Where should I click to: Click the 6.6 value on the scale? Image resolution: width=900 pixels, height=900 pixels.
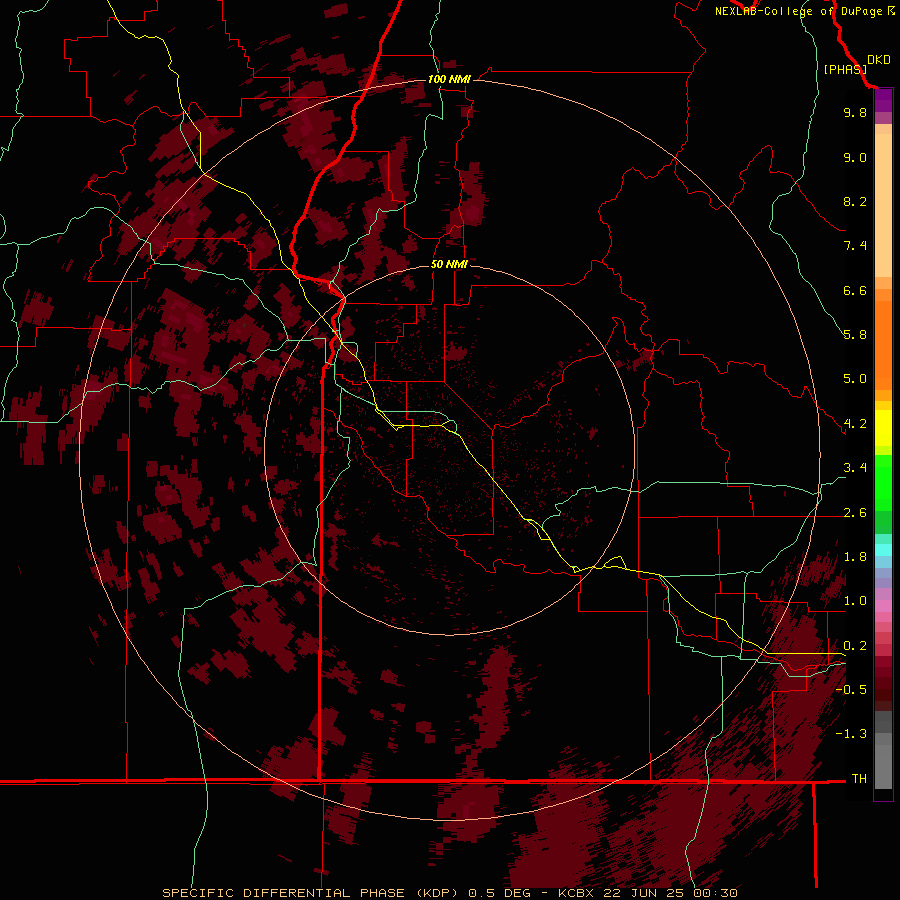click(x=855, y=290)
